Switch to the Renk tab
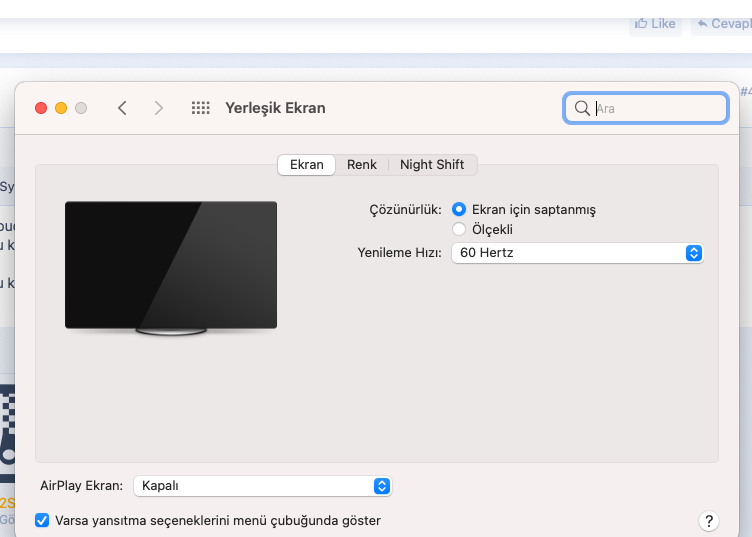The width and height of the screenshot is (752, 537). (362, 165)
